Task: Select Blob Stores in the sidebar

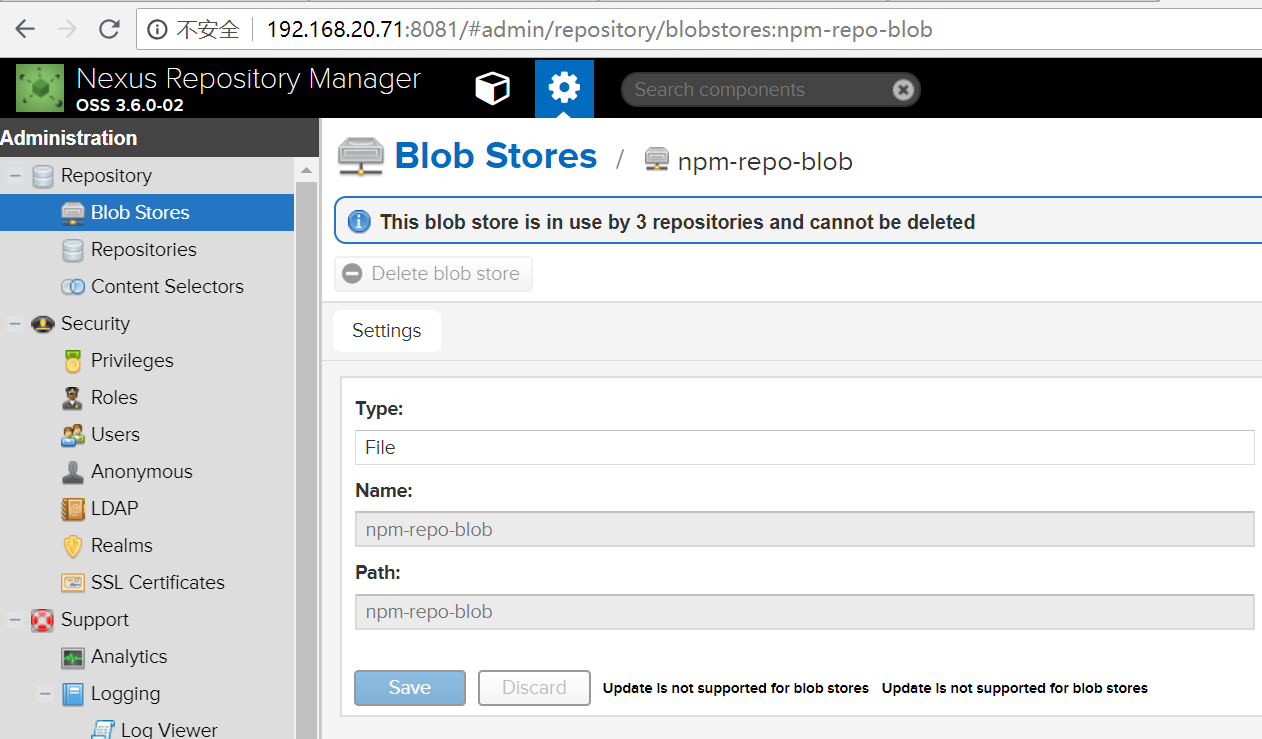Action: (x=147, y=213)
